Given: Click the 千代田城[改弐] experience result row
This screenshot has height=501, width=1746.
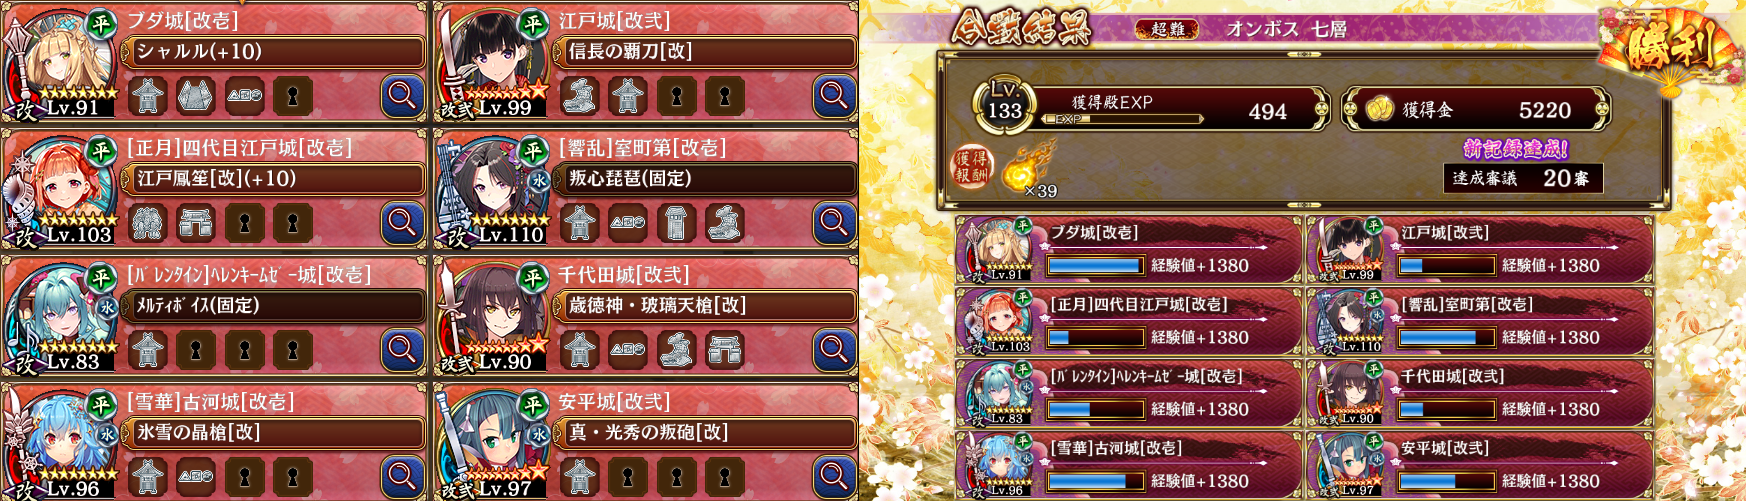Looking at the screenshot, I should (x=1479, y=394).
